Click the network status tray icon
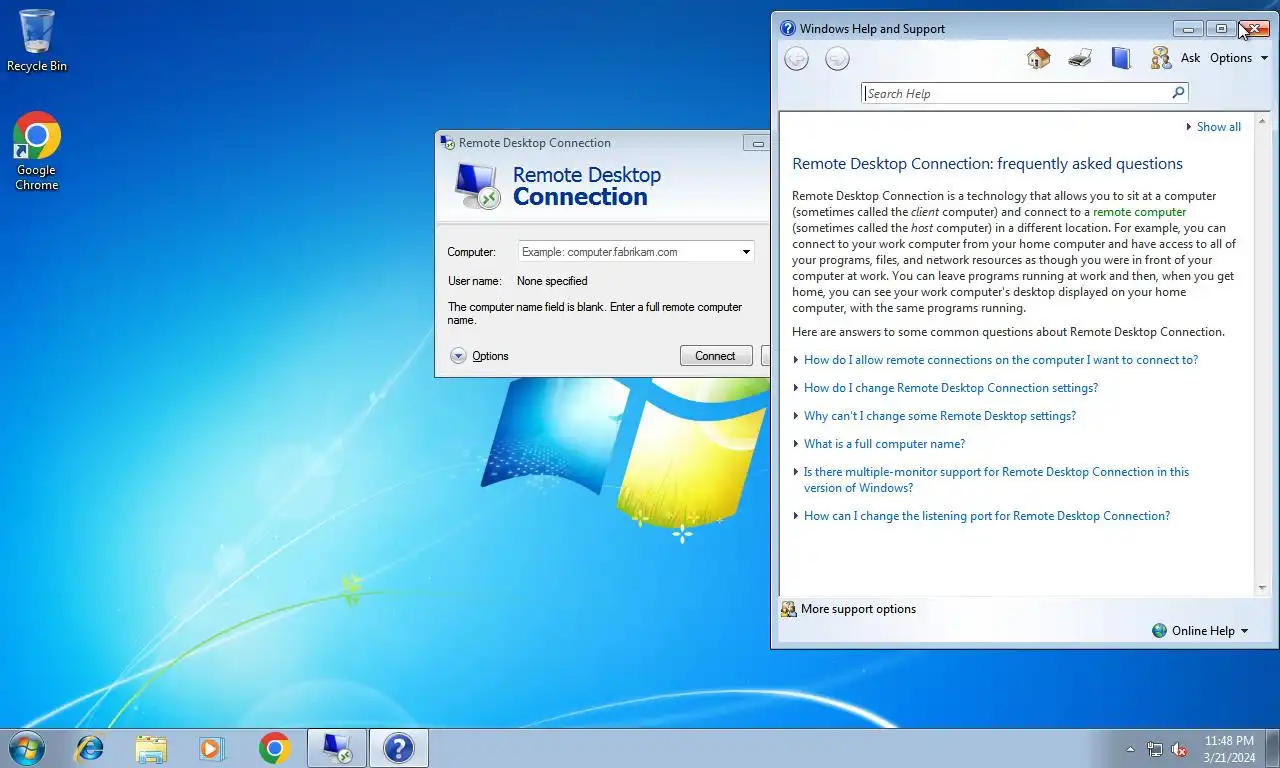 pos(1155,749)
